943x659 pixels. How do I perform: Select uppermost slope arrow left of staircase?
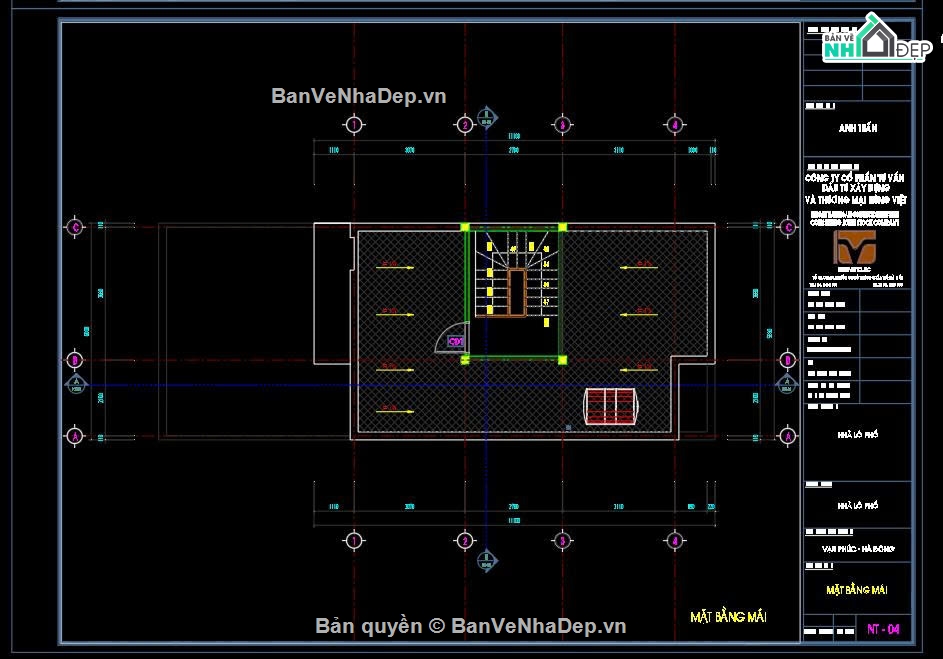[x=395, y=266]
